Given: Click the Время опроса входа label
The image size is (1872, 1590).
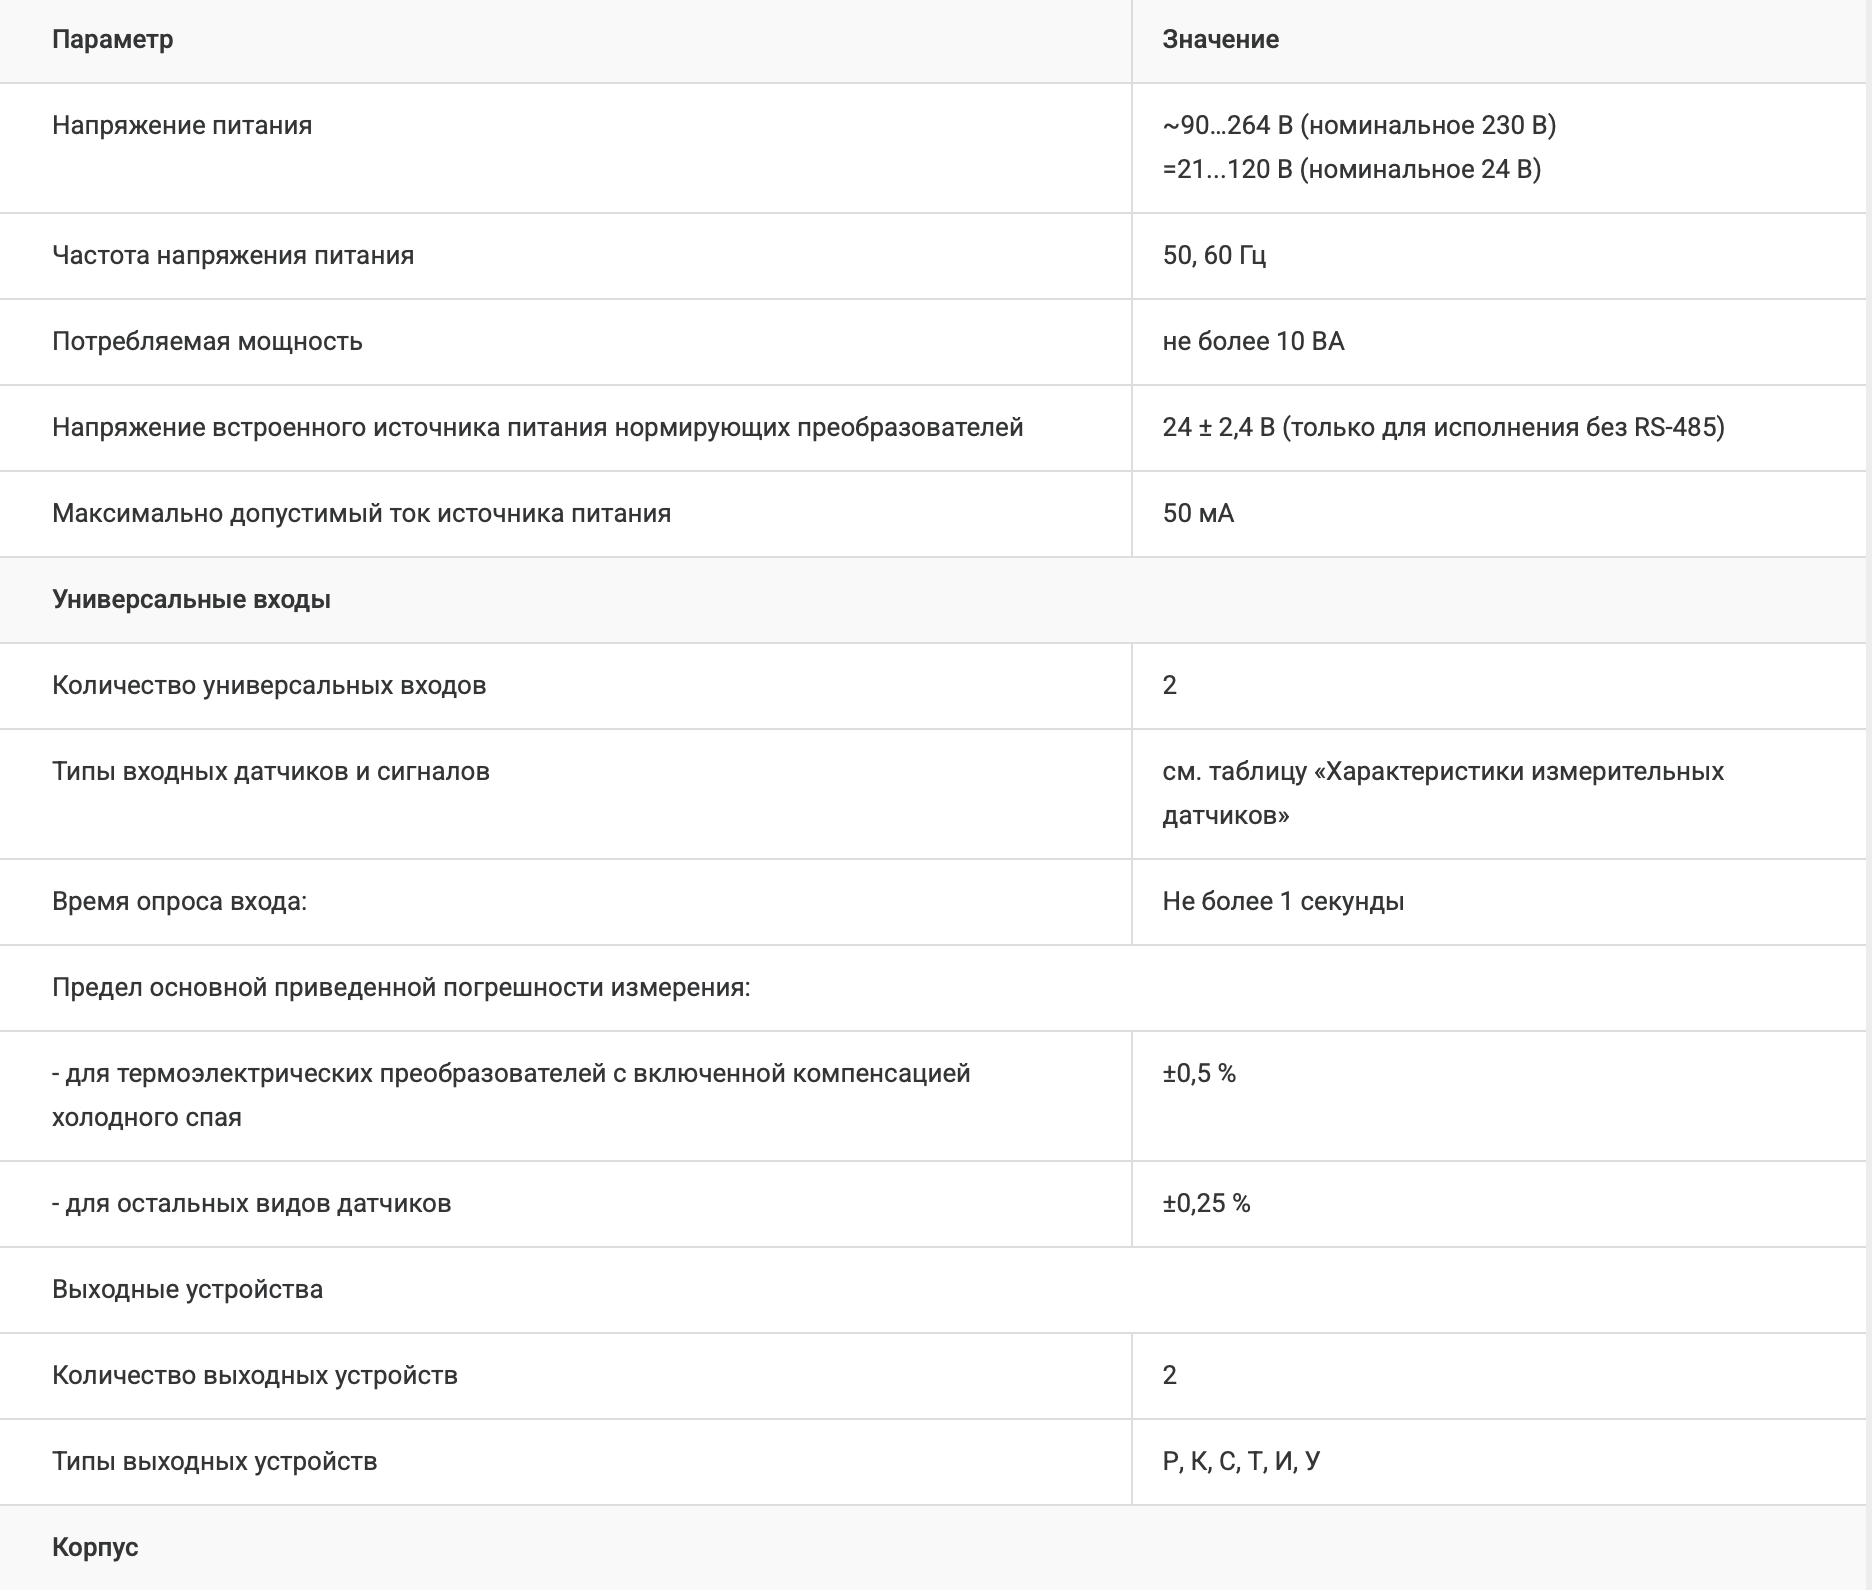Looking at the screenshot, I should [x=179, y=901].
